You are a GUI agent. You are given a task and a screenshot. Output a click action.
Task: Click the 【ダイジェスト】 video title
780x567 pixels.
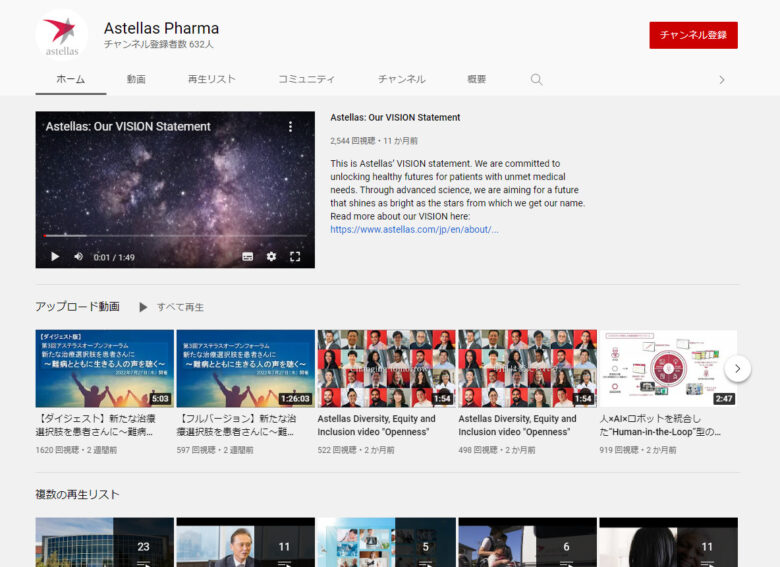[x=96, y=425]
